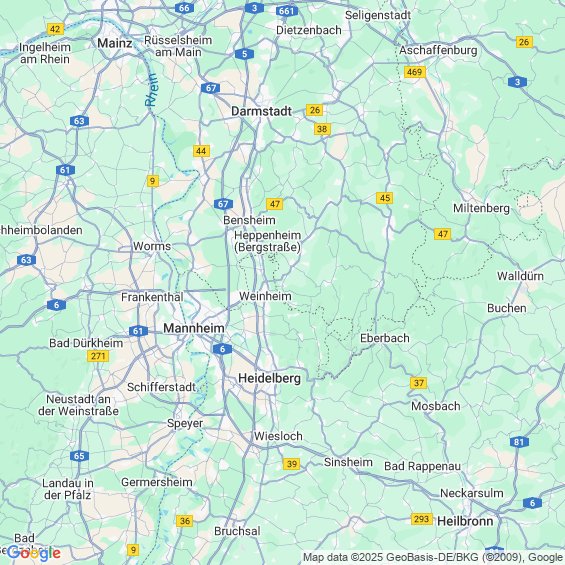565x565 pixels.
Task: Click the Heilbronn city label
Action: click(x=465, y=521)
